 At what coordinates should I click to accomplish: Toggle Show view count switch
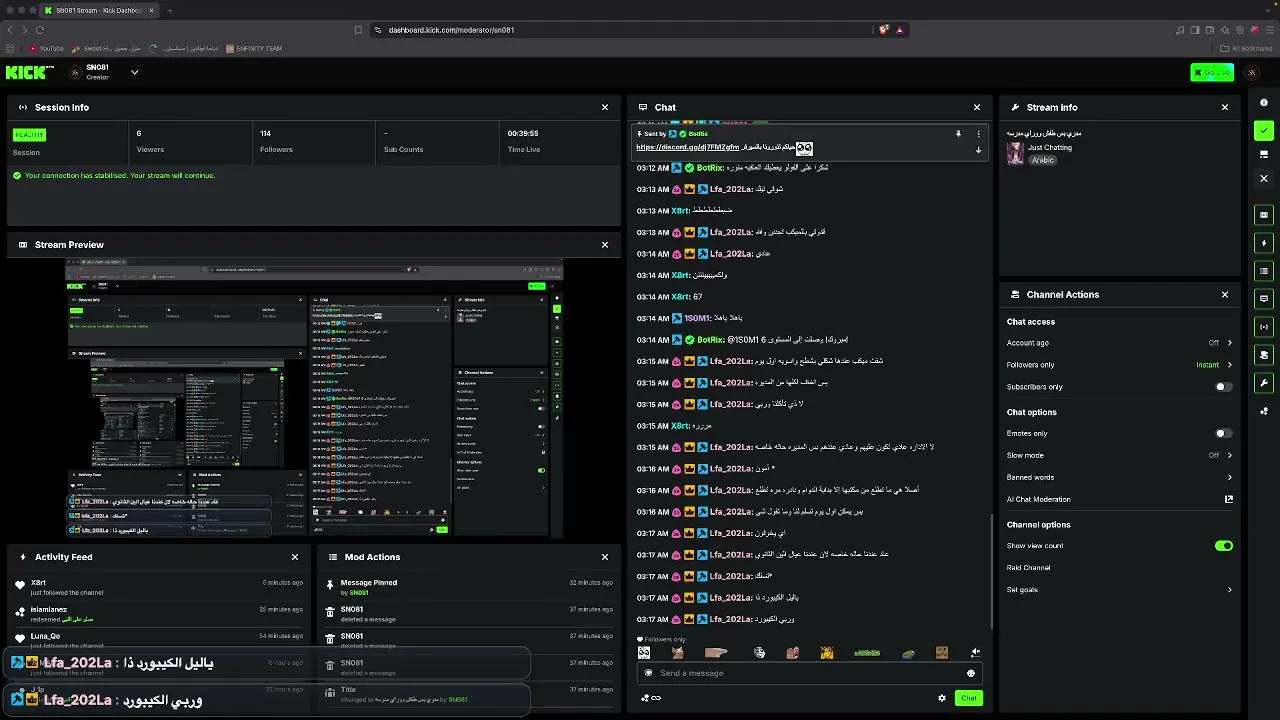tap(1224, 546)
